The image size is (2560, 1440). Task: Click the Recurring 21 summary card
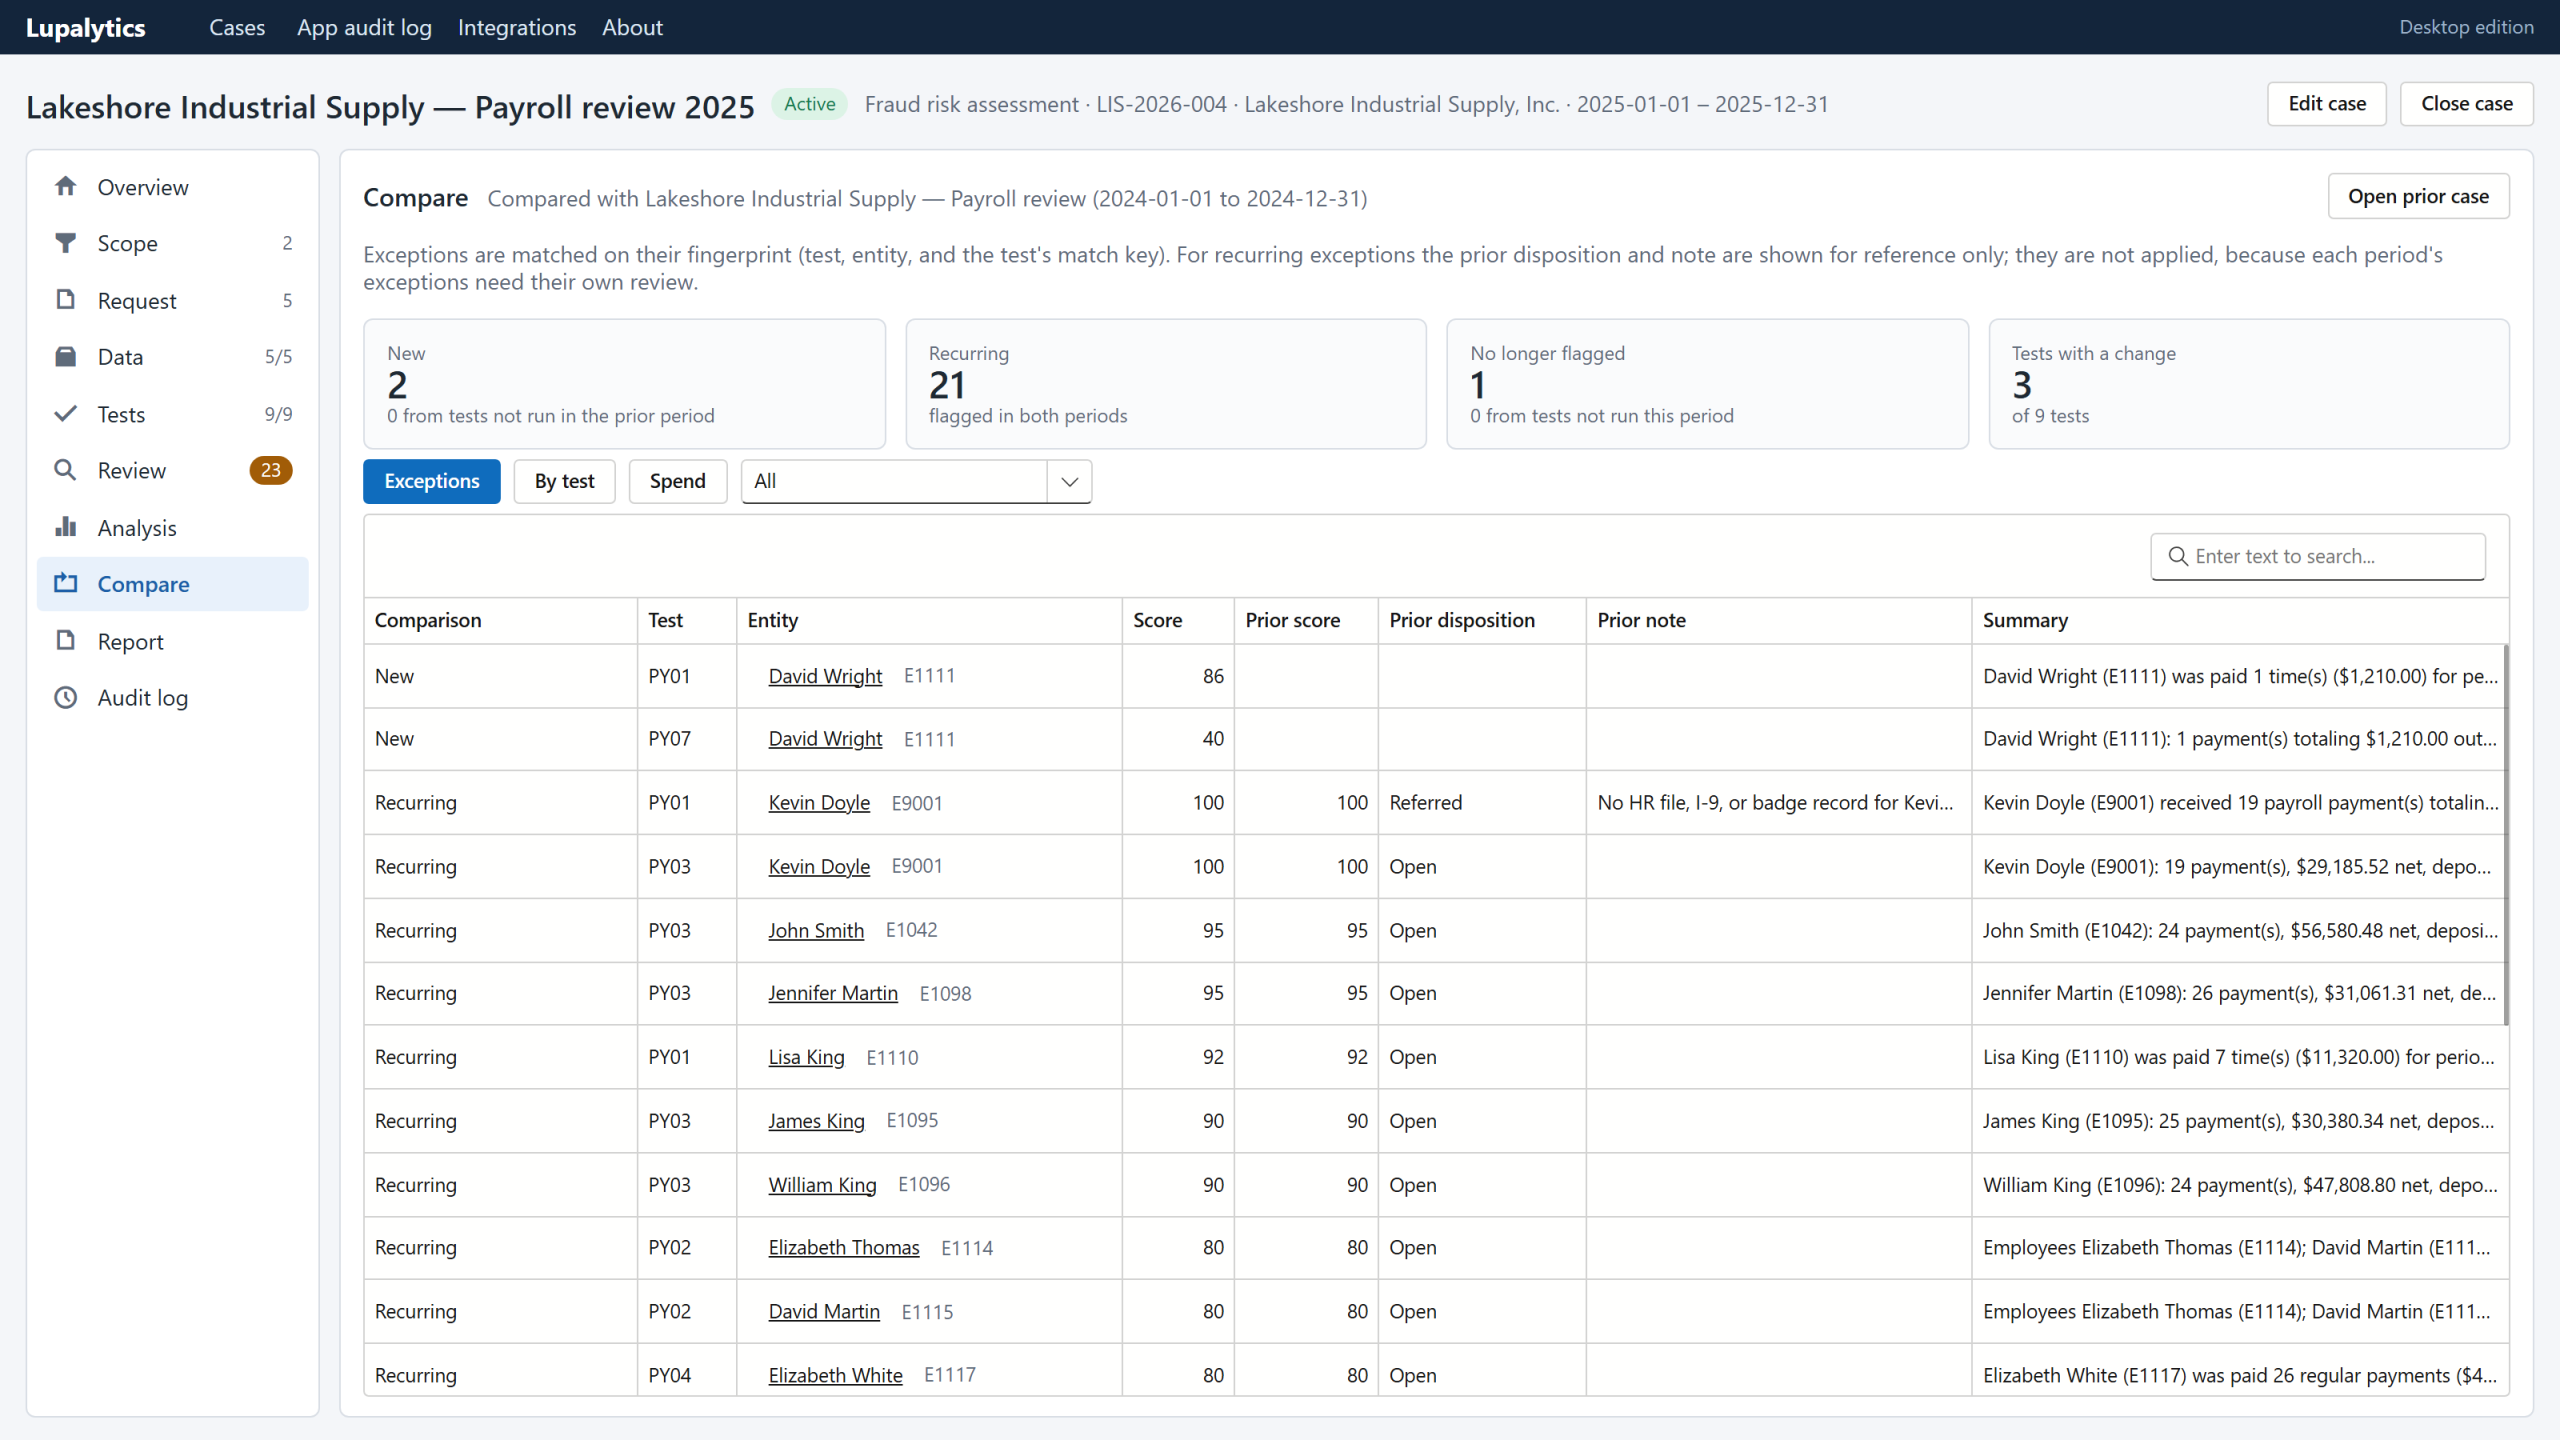coord(1166,384)
